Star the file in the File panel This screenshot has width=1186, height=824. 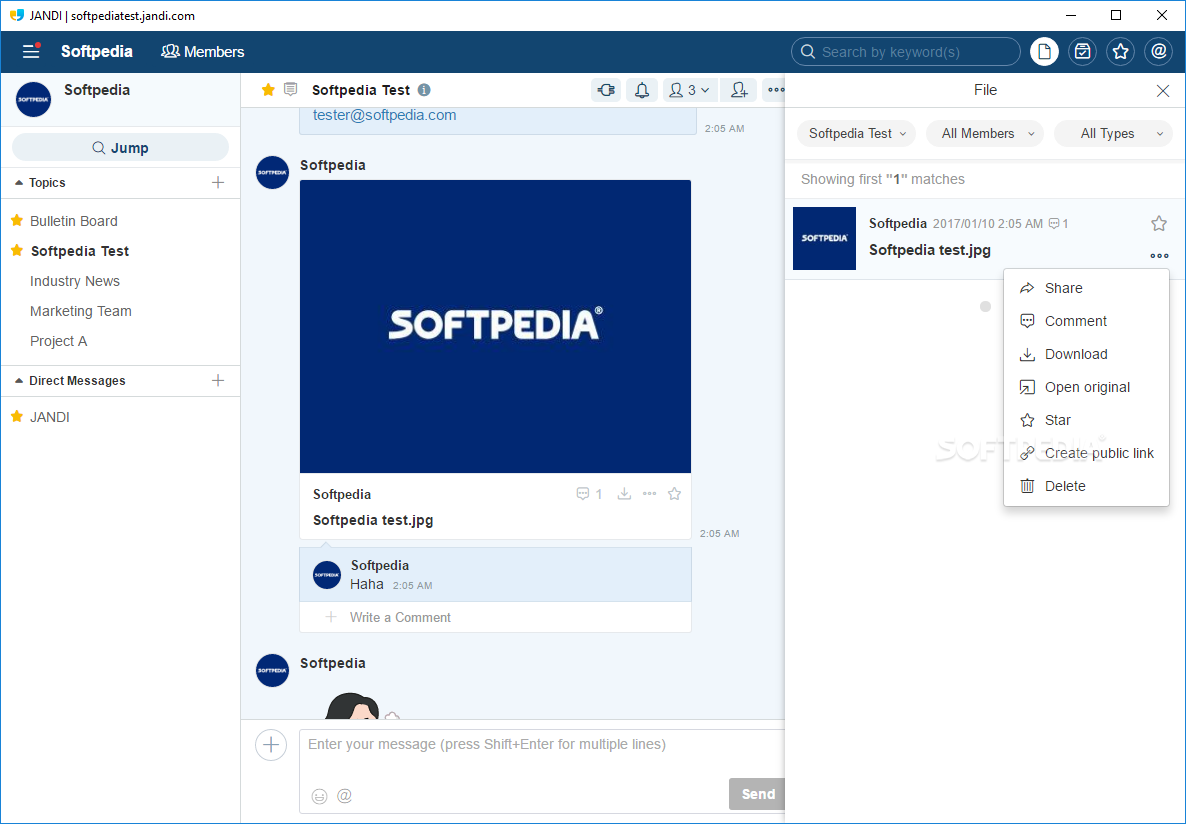(1159, 223)
